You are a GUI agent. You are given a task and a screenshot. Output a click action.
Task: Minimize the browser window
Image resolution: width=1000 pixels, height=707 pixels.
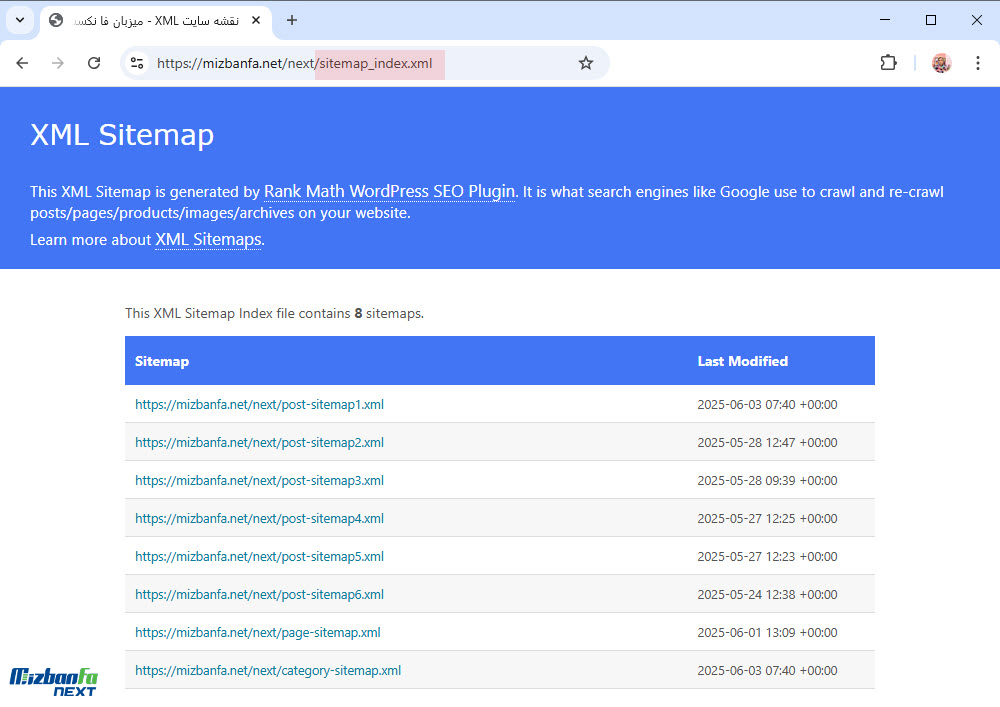click(x=885, y=20)
